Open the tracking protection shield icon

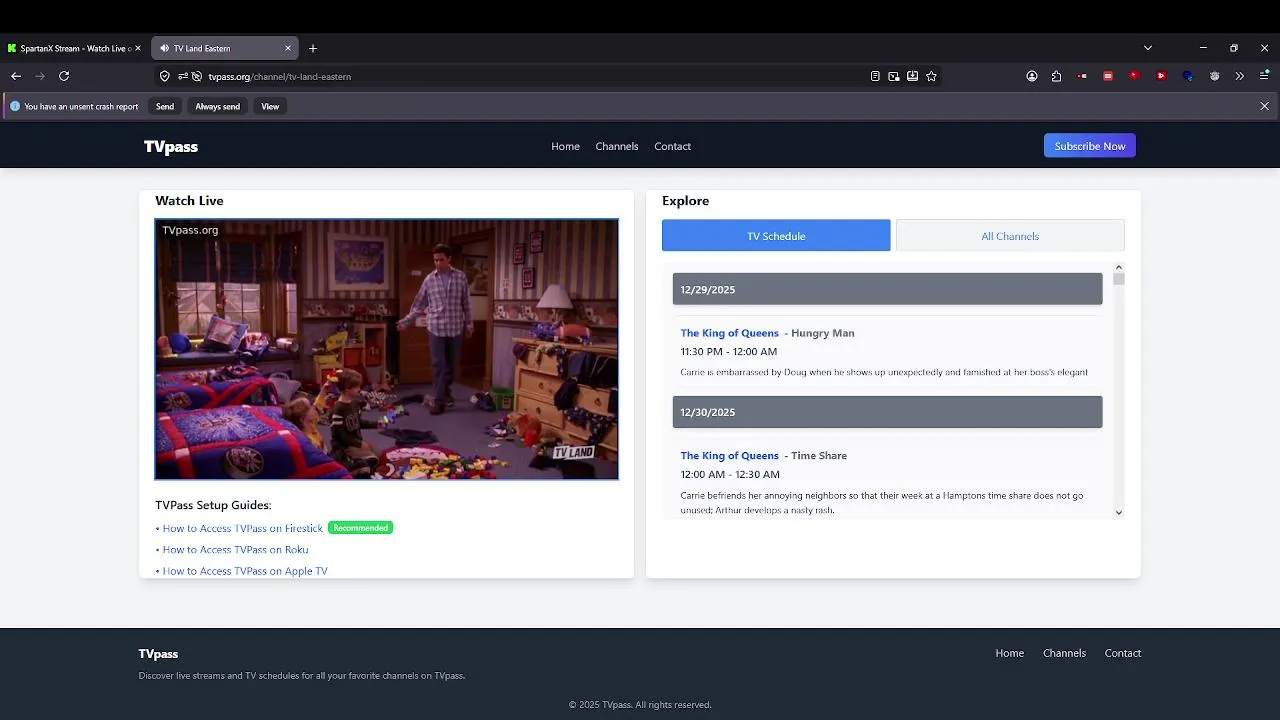coord(165,76)
